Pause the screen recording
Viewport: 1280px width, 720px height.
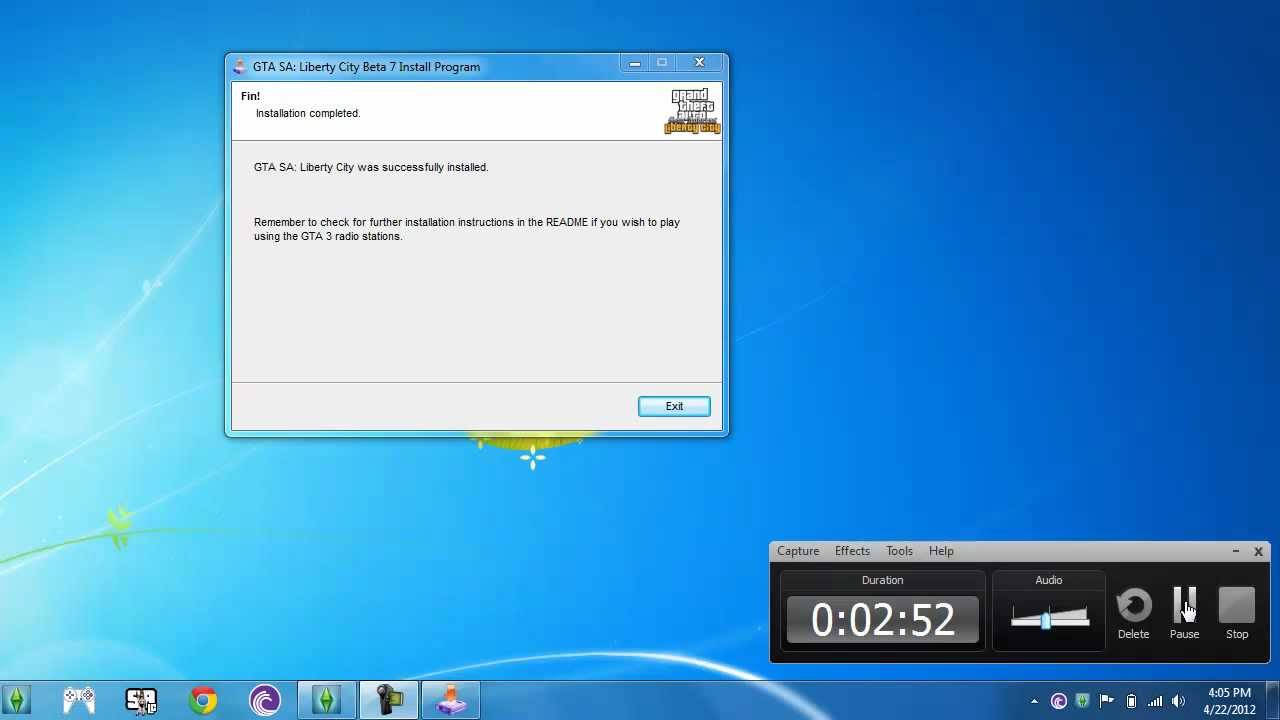pos(1184,613)
